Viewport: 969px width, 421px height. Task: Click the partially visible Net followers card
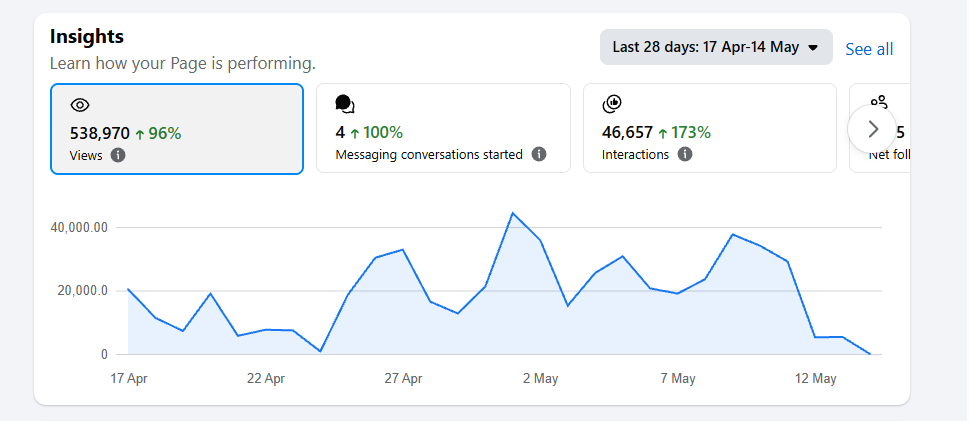879,128
